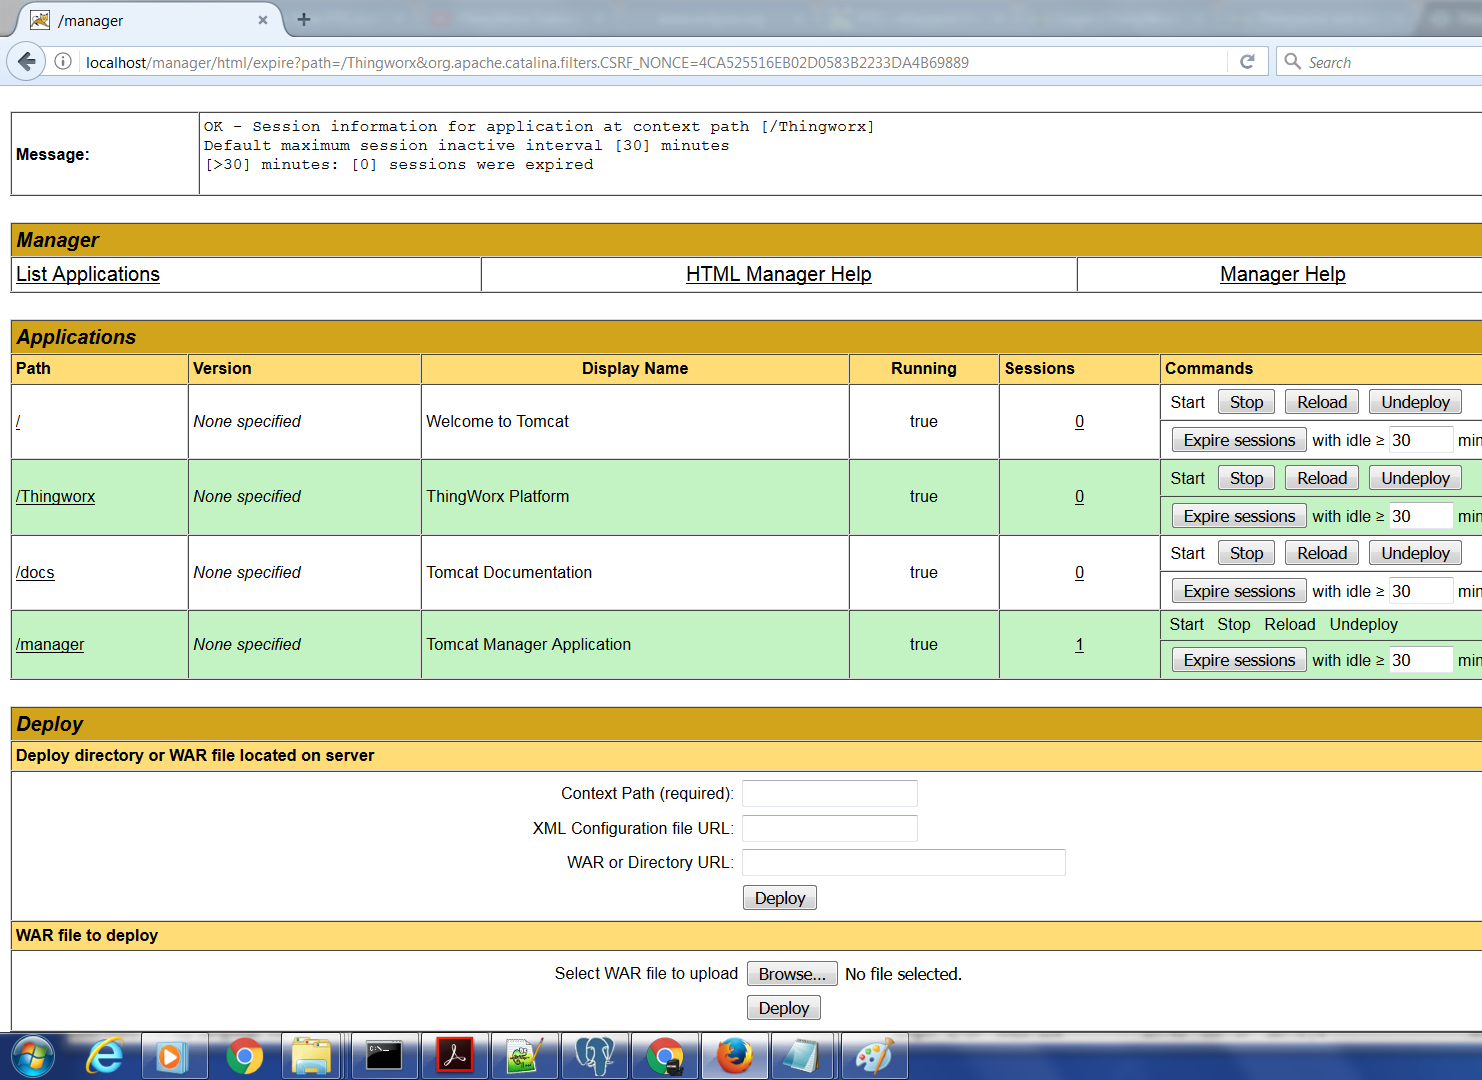The height and width of the screenshot is (1080, 1482).
Task: Click the idle minutes field for /Thingworx
Action: [1420, 516]
